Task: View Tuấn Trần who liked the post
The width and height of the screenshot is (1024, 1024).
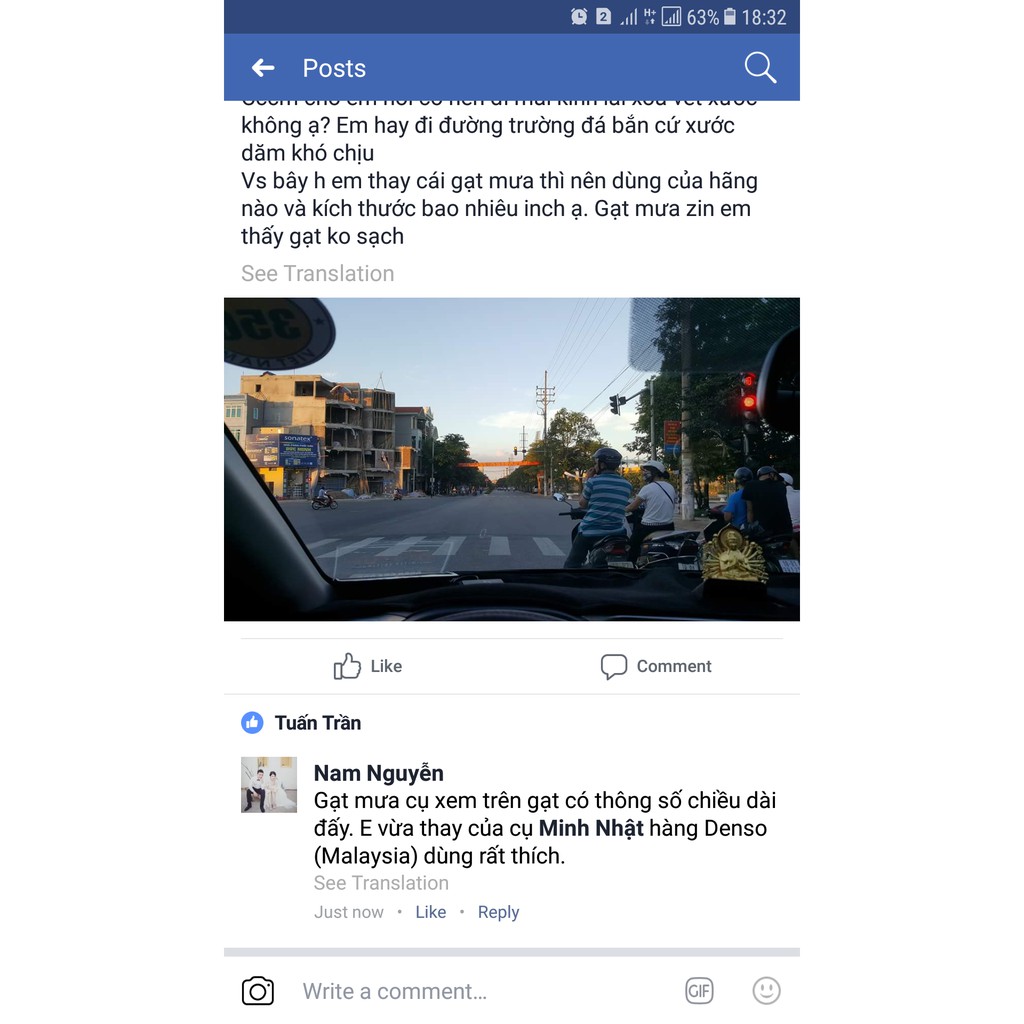Action: [317, 723]
